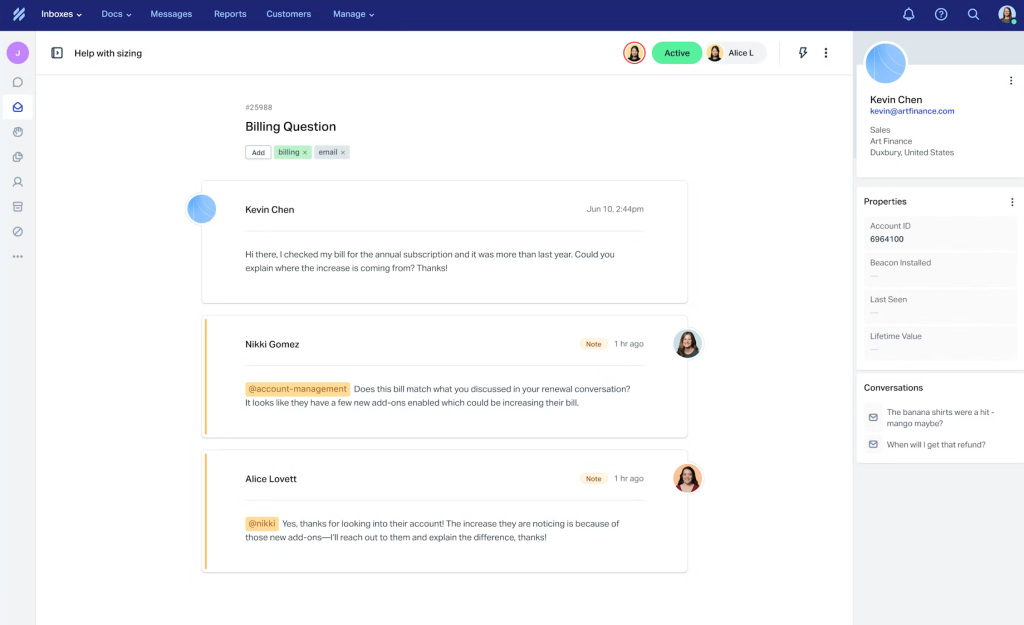Open Kevin Chen profile options dots

[1011, 81]
